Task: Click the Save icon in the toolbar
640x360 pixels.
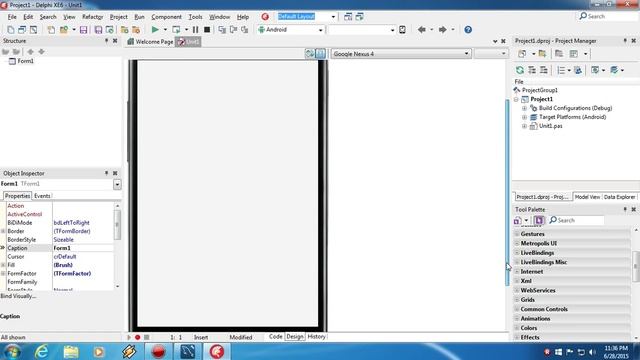Action: [x=84, y=30]
